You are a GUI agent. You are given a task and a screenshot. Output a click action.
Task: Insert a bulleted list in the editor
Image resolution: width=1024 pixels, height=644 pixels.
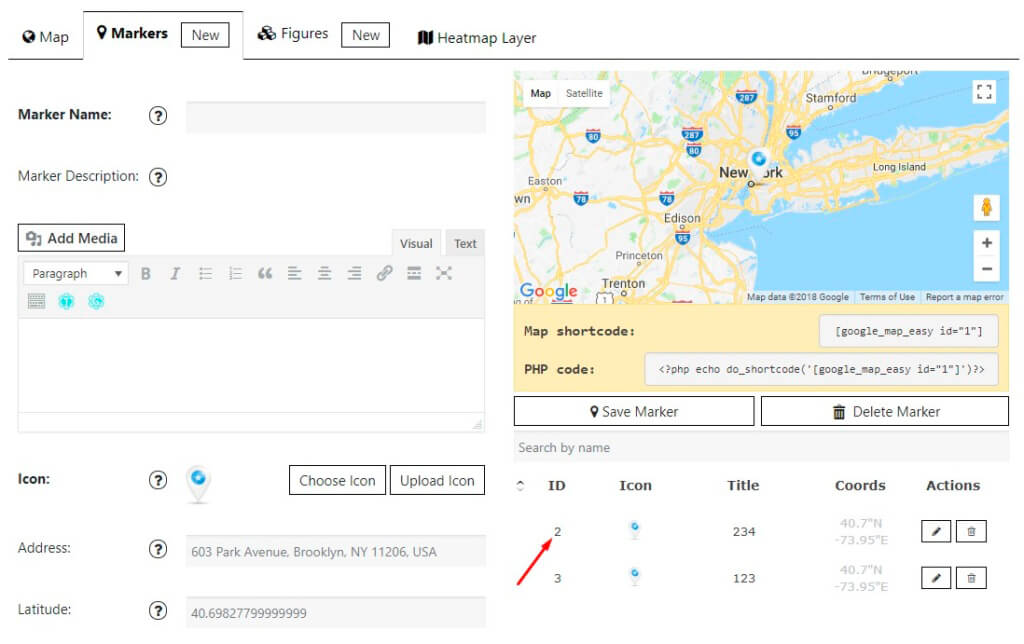coord(205,274)
